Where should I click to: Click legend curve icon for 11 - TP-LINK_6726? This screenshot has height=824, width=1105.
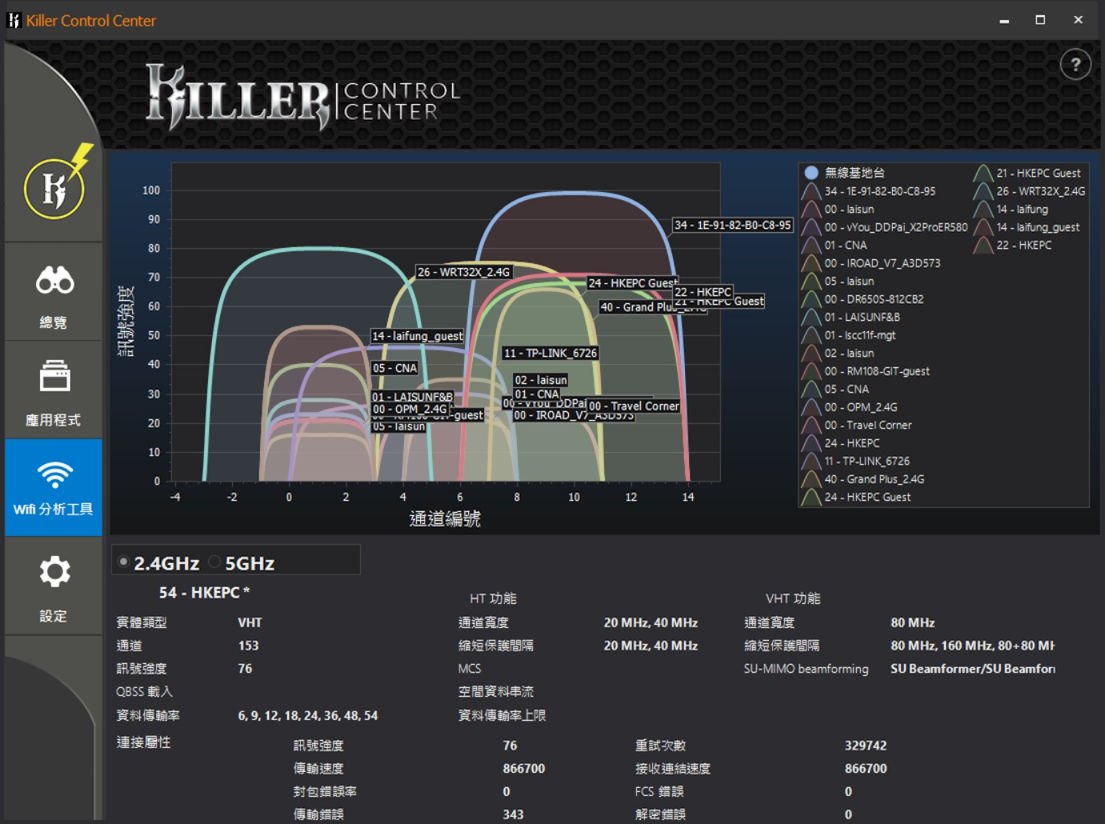click(812, 461)
